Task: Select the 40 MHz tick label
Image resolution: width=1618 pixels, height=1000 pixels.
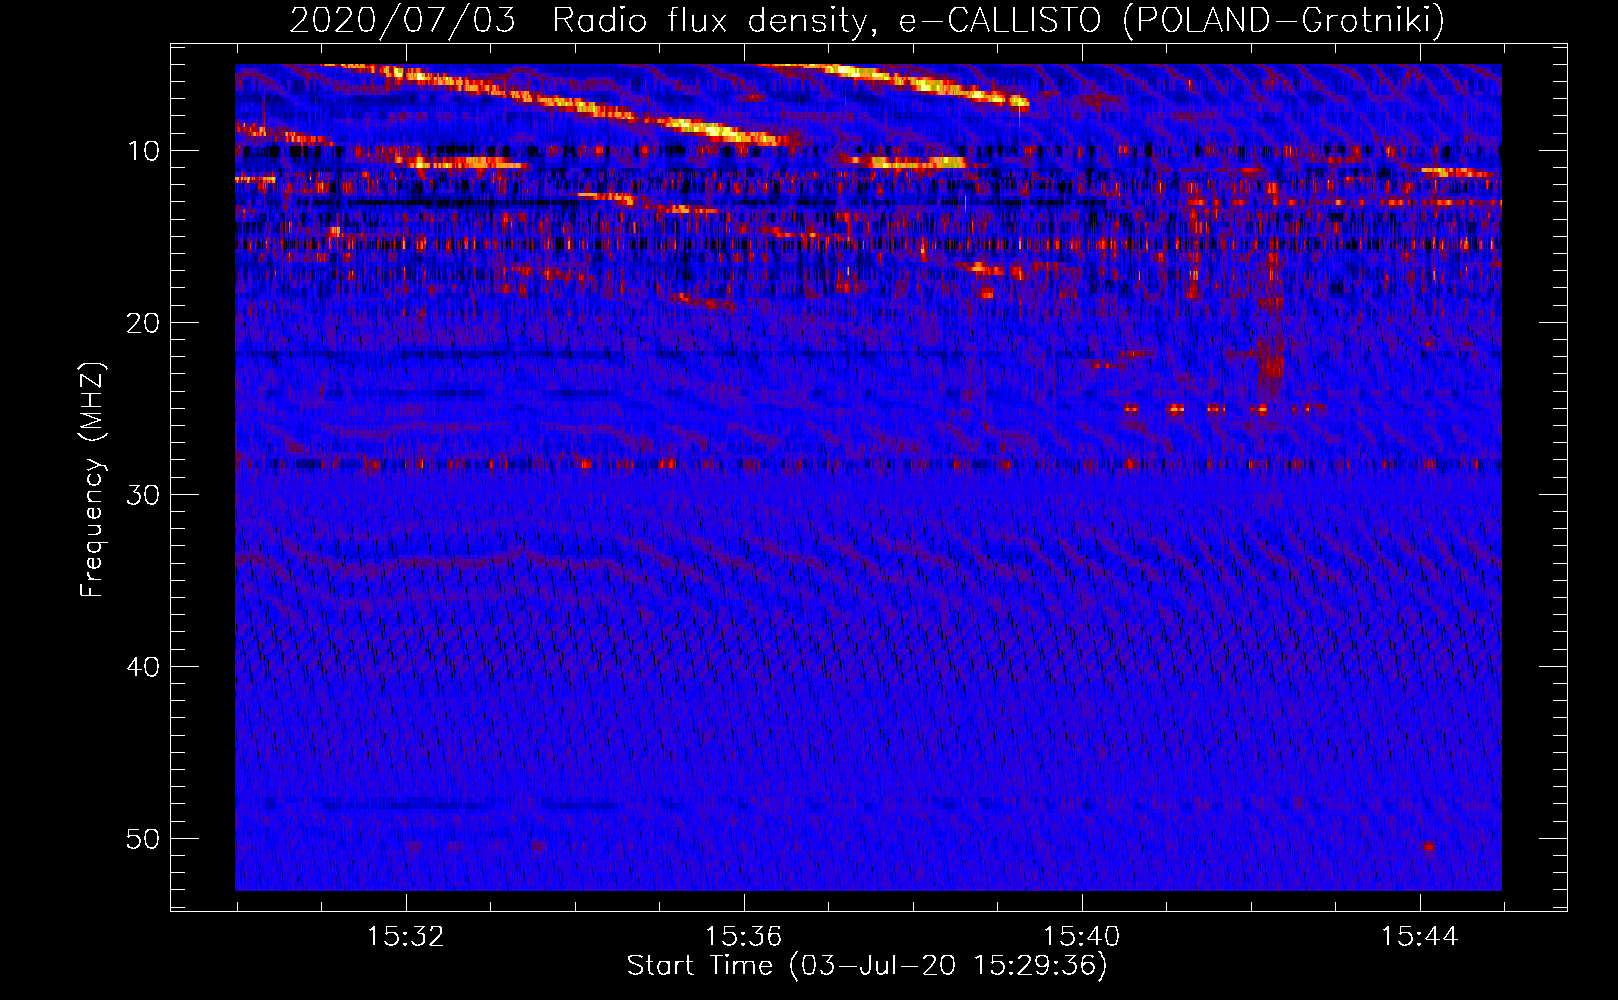Action: 144,667
